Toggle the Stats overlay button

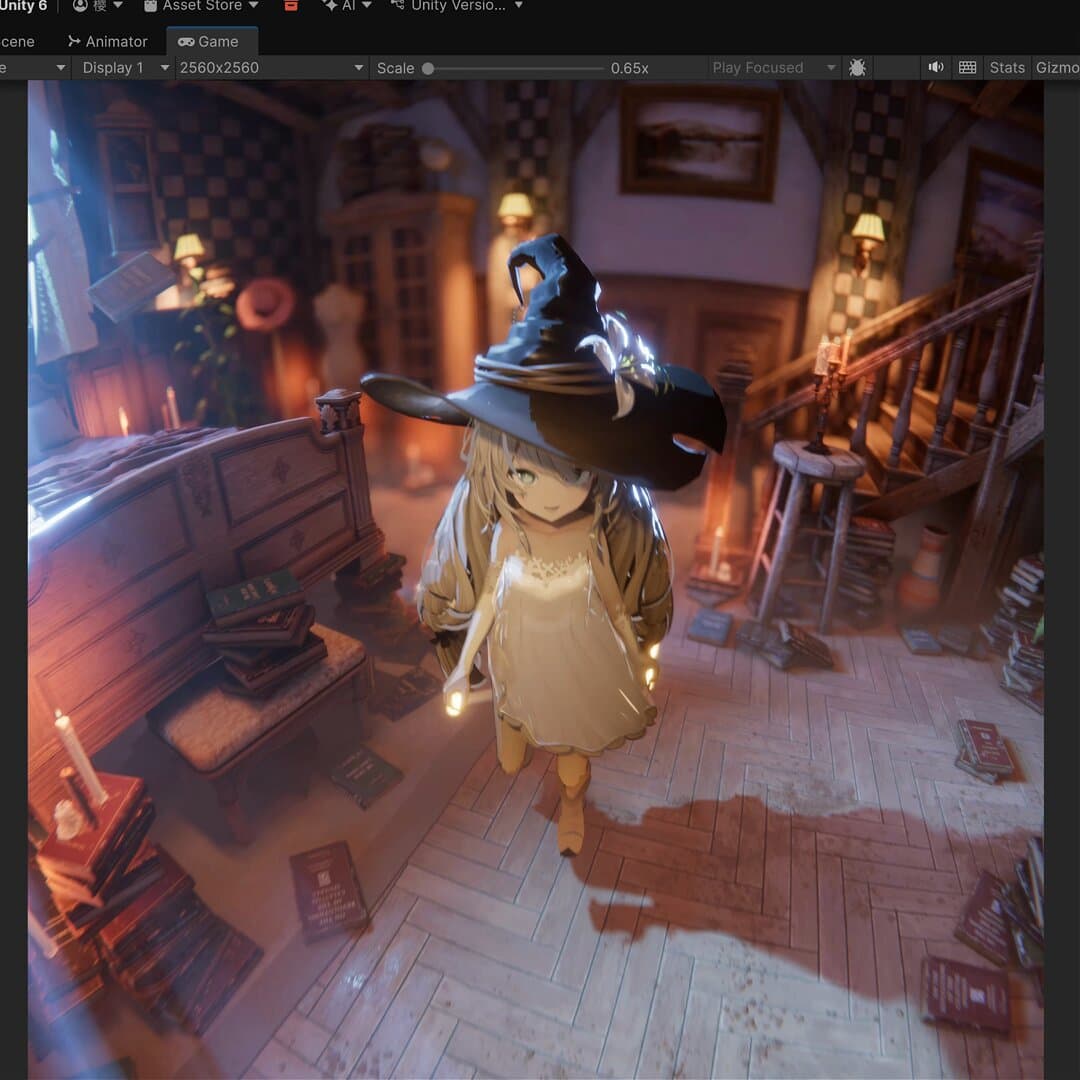point(1006,68)
